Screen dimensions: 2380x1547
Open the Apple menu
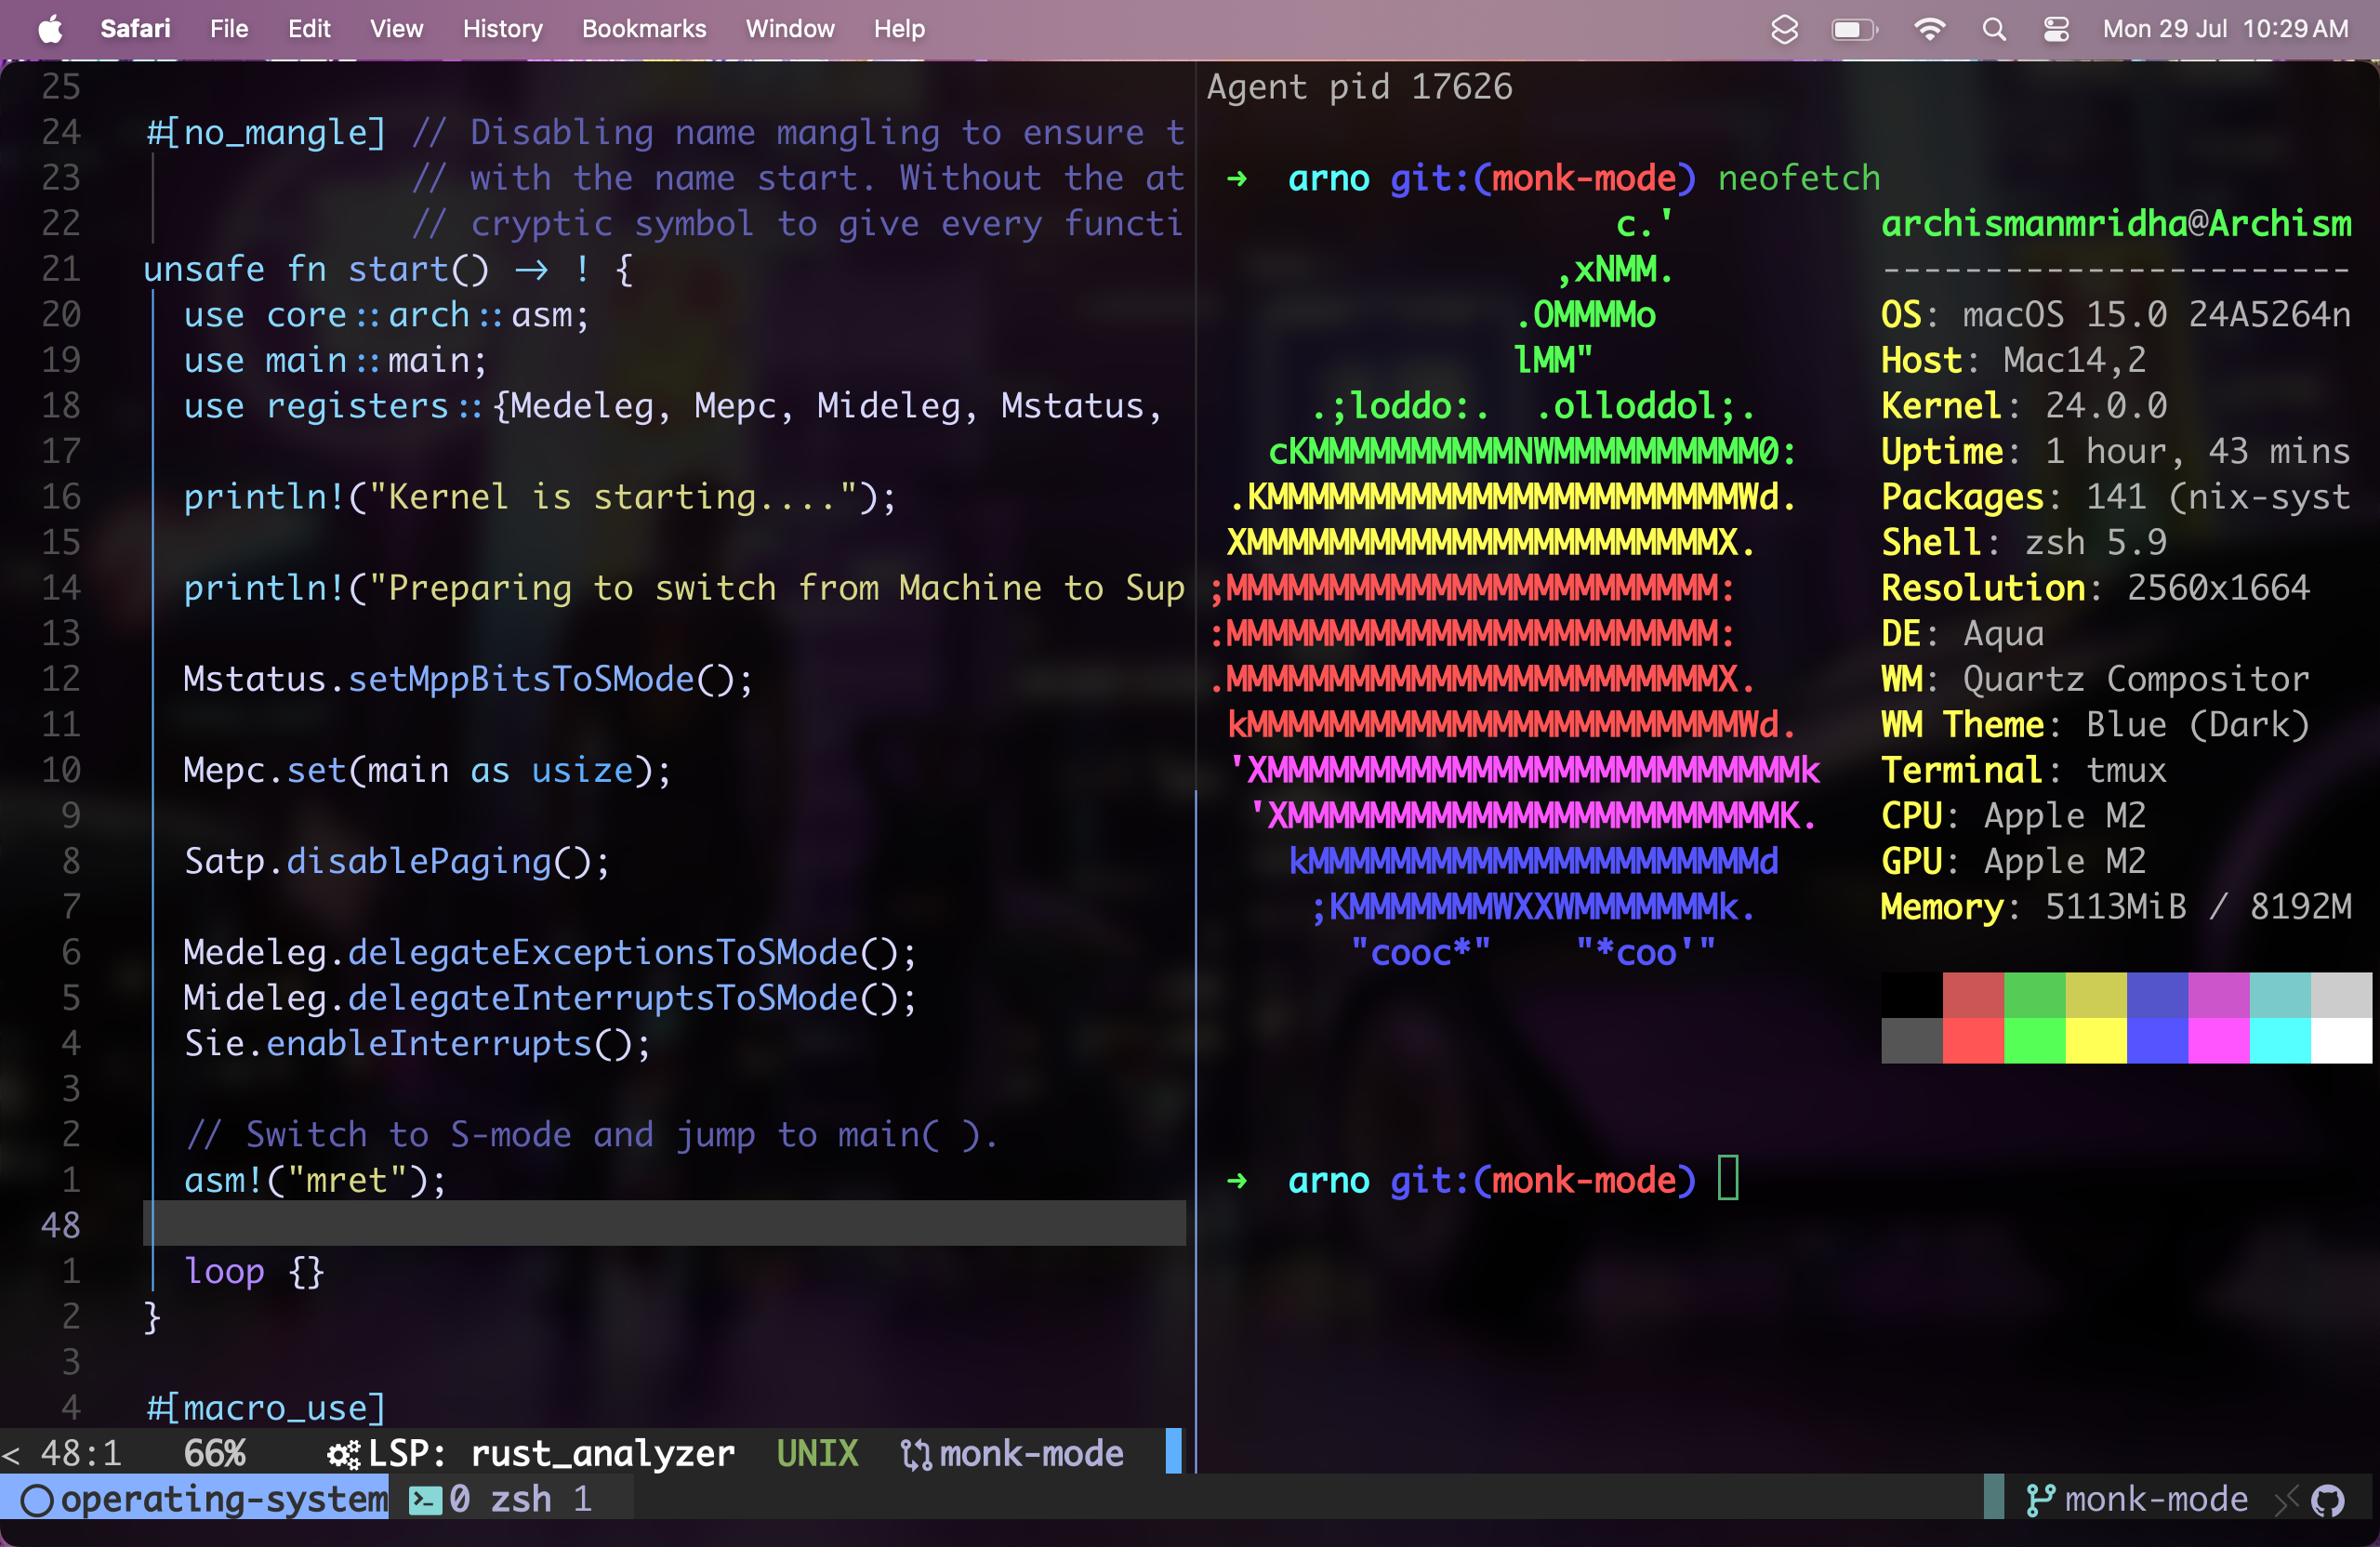click(50, 29)
